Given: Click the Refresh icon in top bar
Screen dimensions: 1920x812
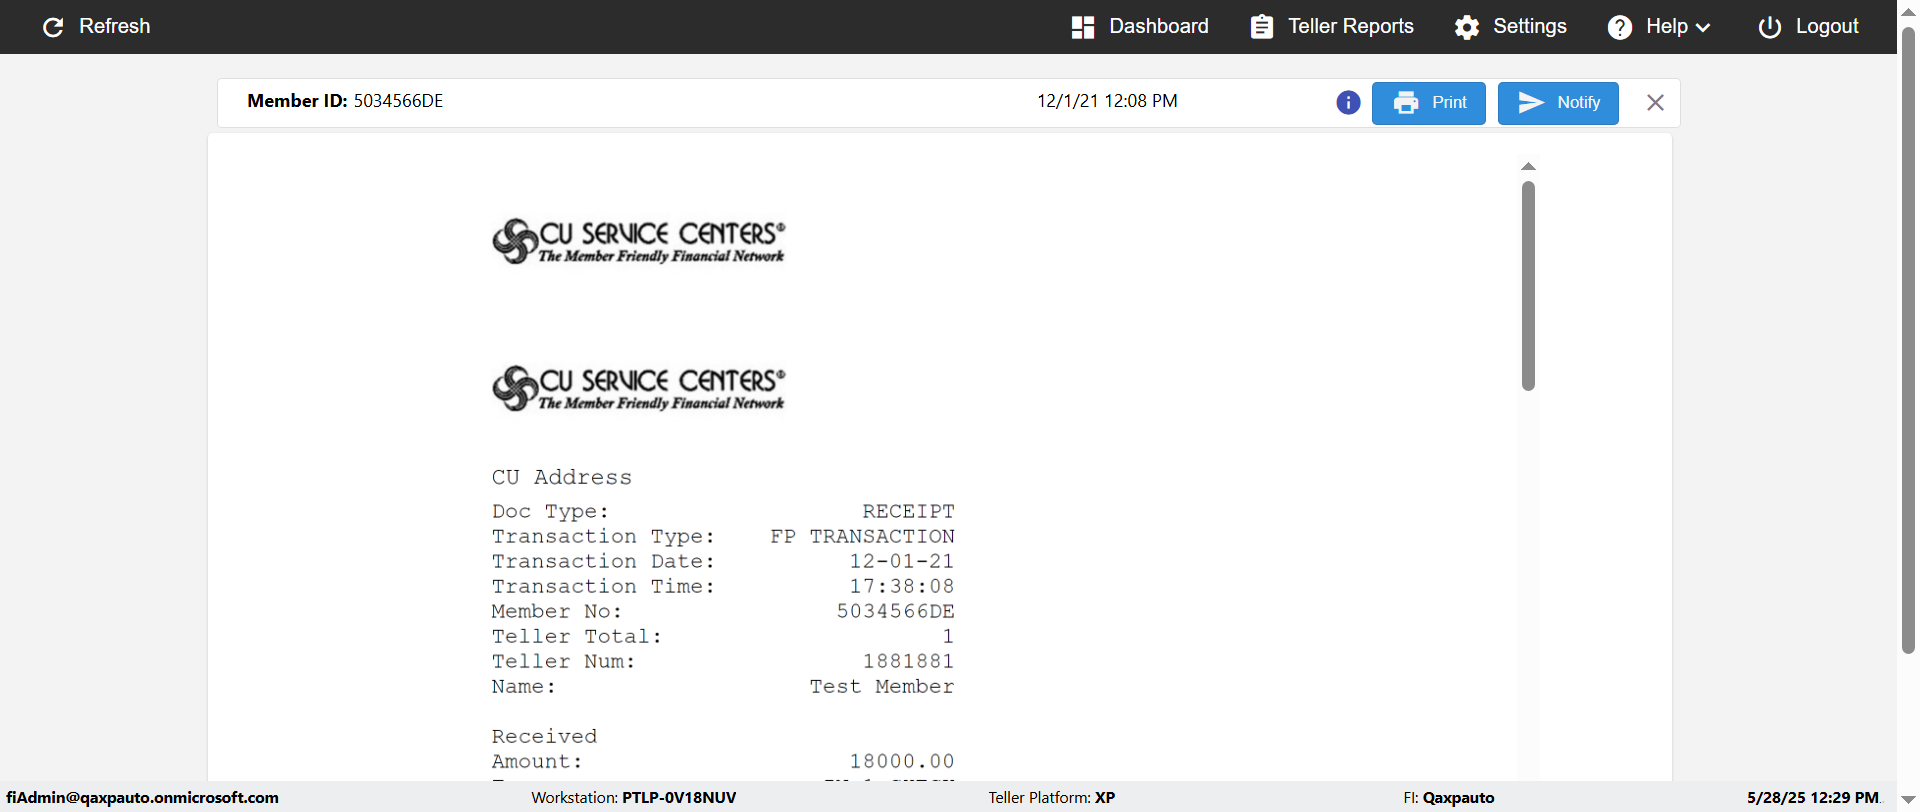Looking at the screenshot, I should click(53, 27).
